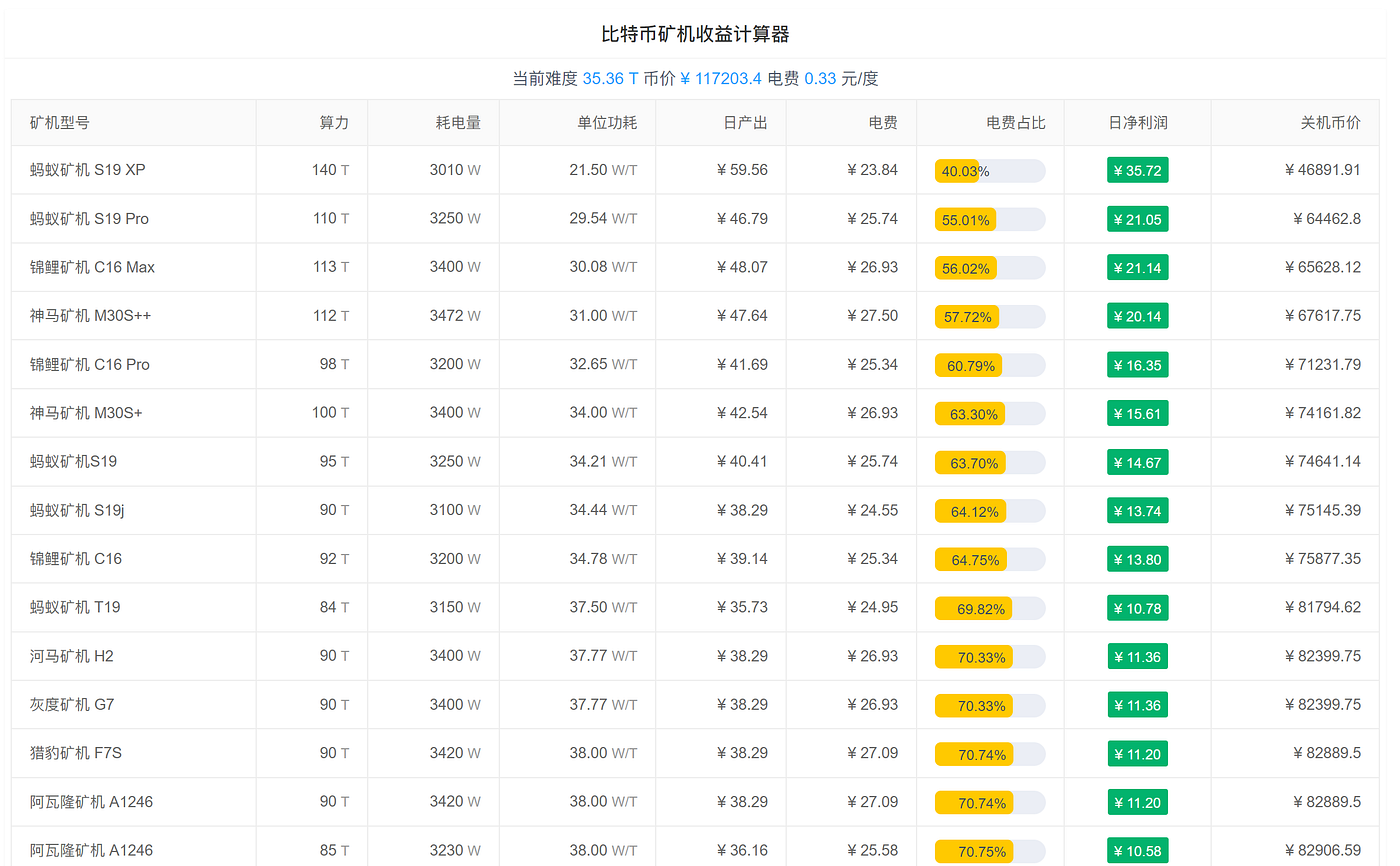Click the coin price ¥ 117203.4

click(720, 78)
